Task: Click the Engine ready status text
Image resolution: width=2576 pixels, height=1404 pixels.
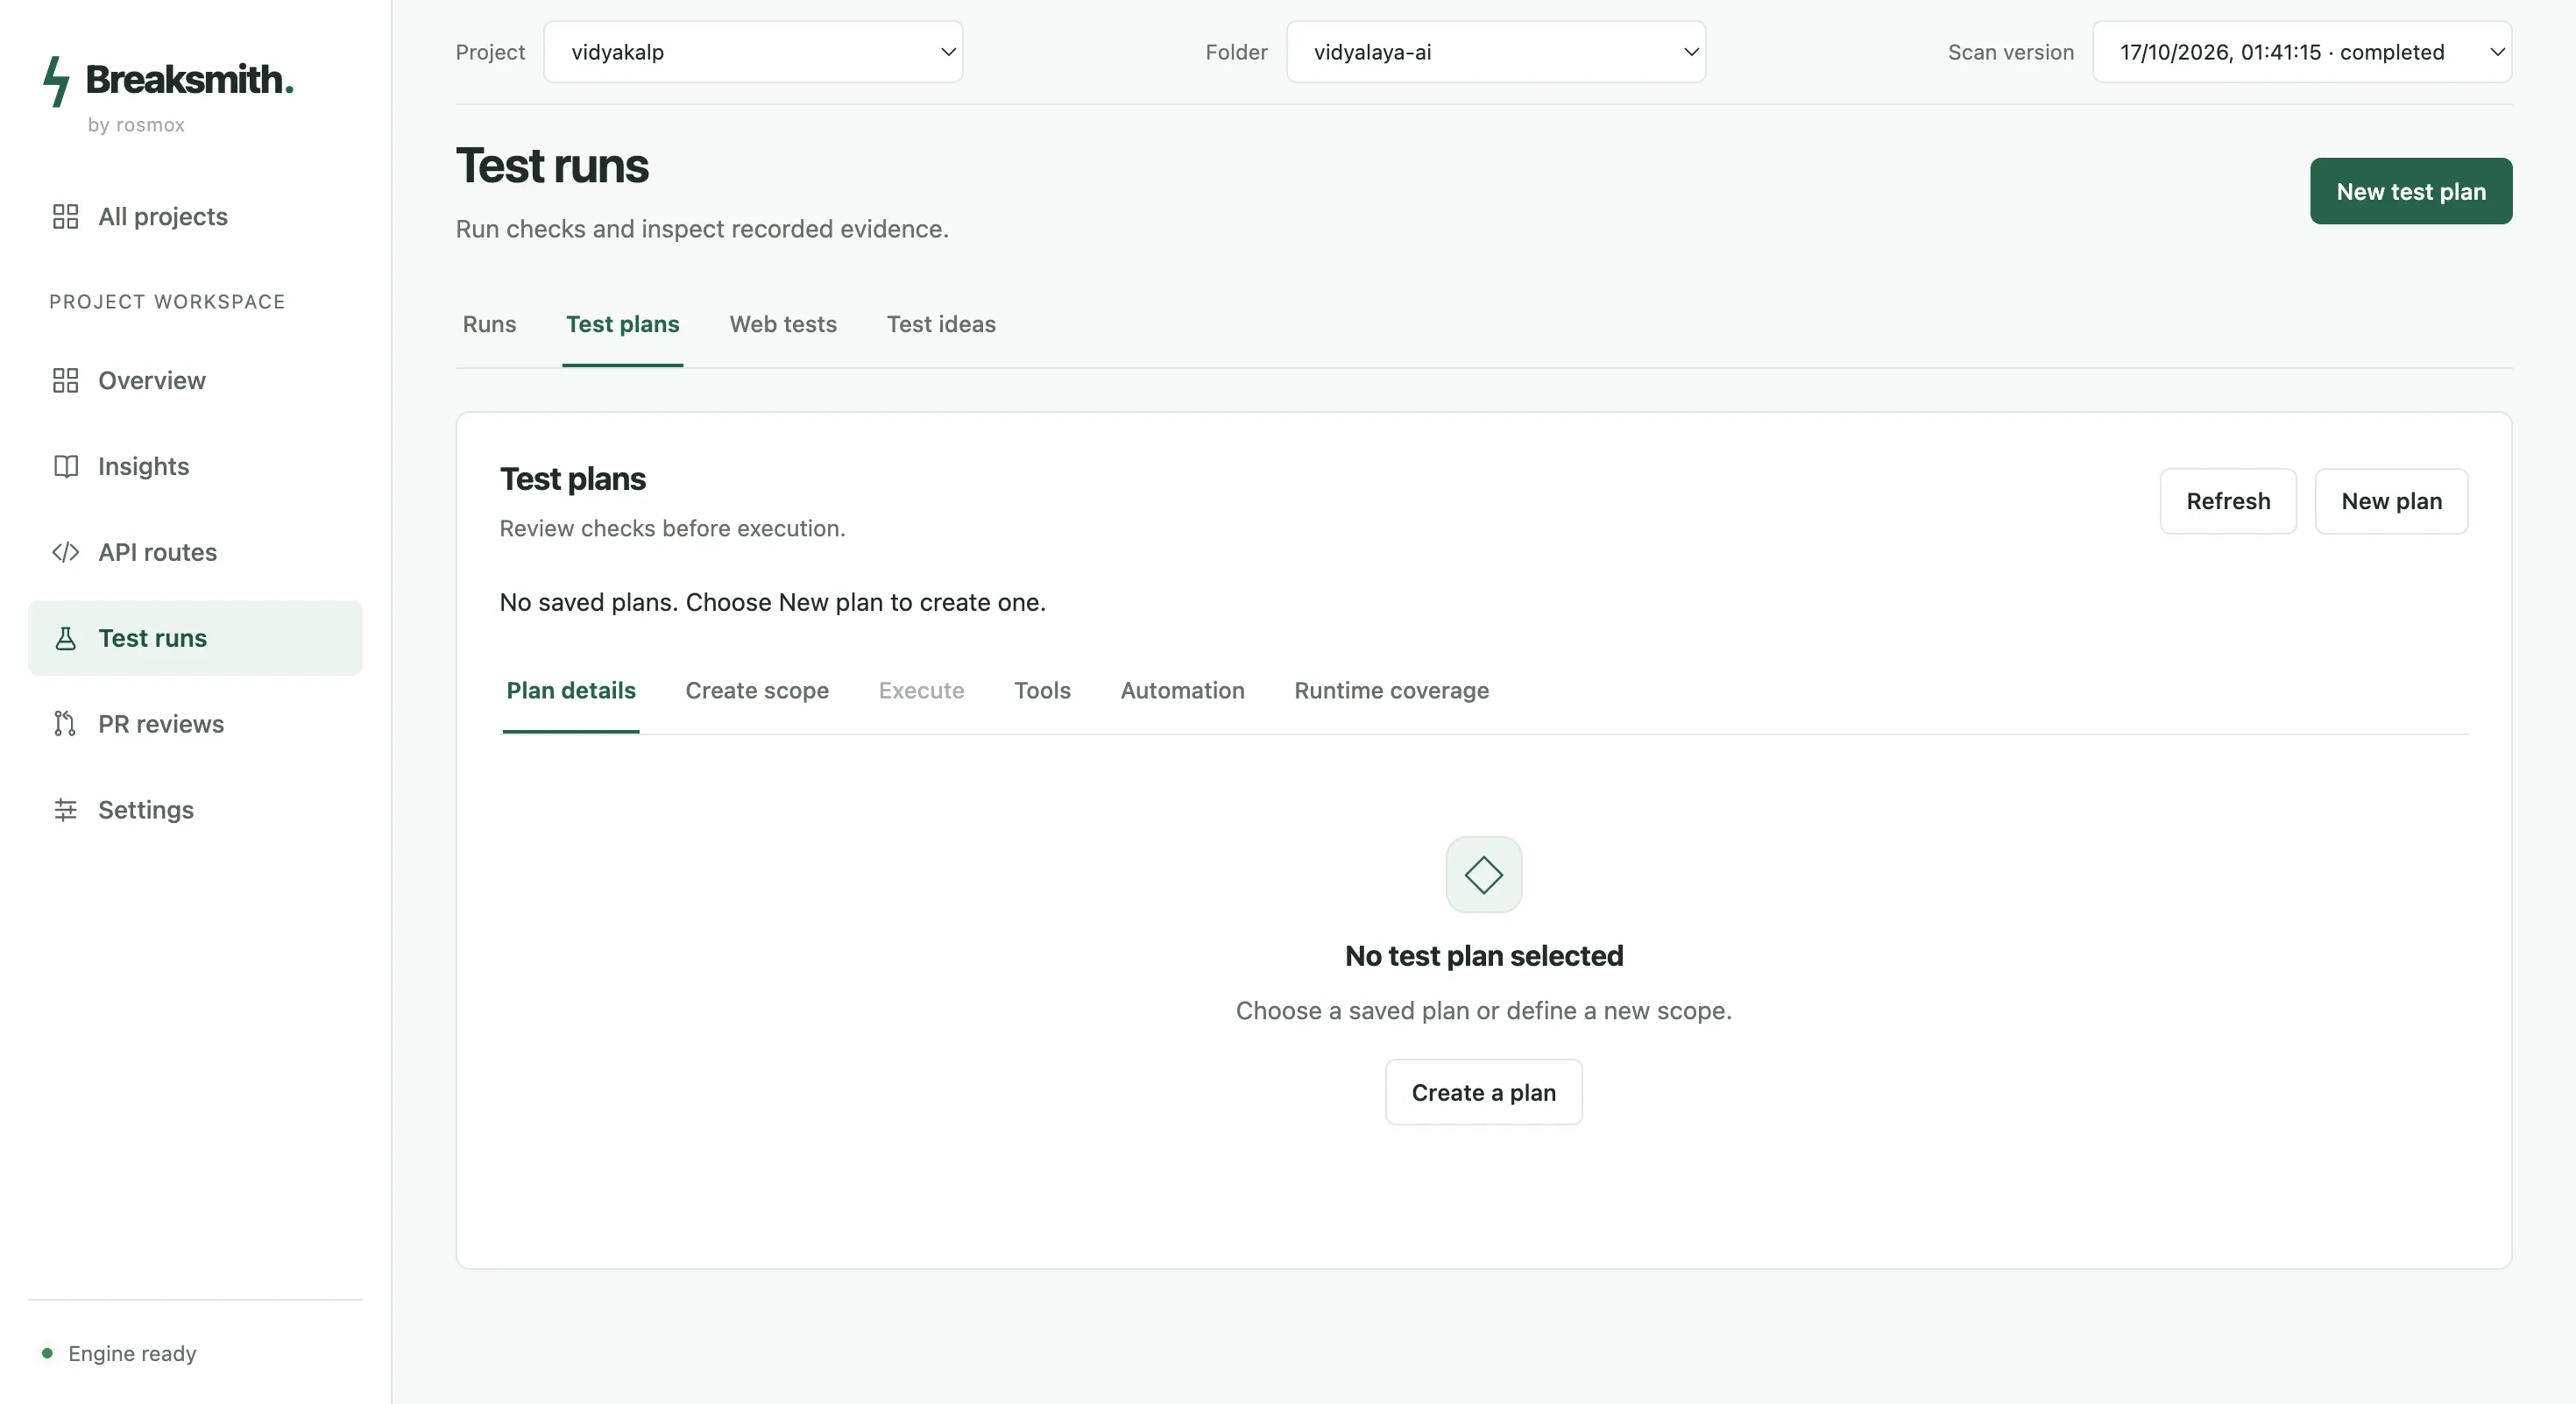Action: click(x=132, y=1354)
